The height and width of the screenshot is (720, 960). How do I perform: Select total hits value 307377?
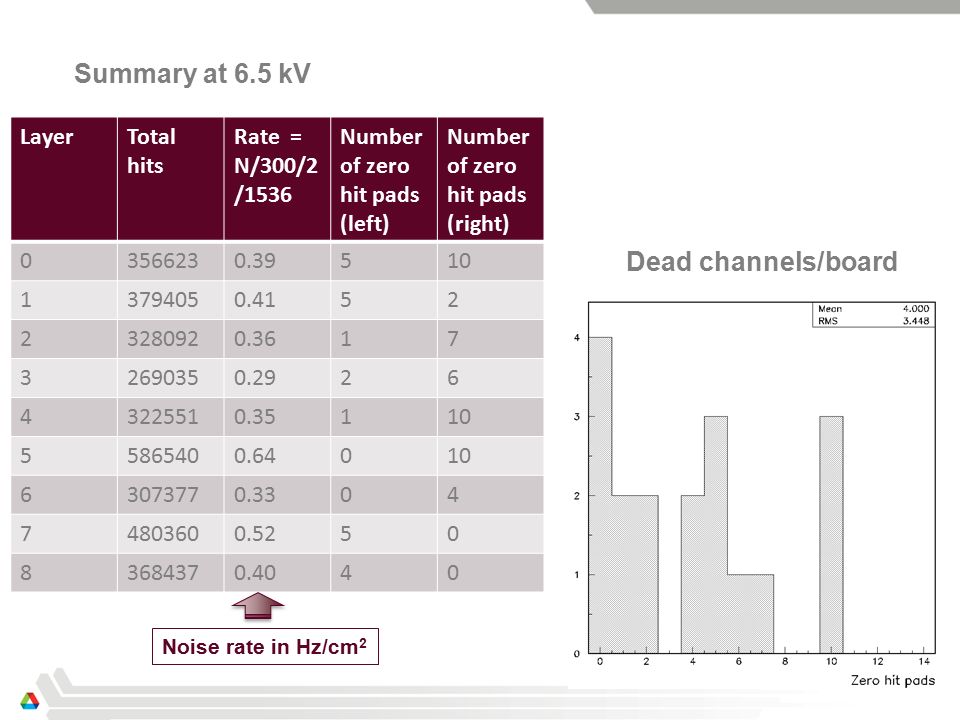coord(162,495)
